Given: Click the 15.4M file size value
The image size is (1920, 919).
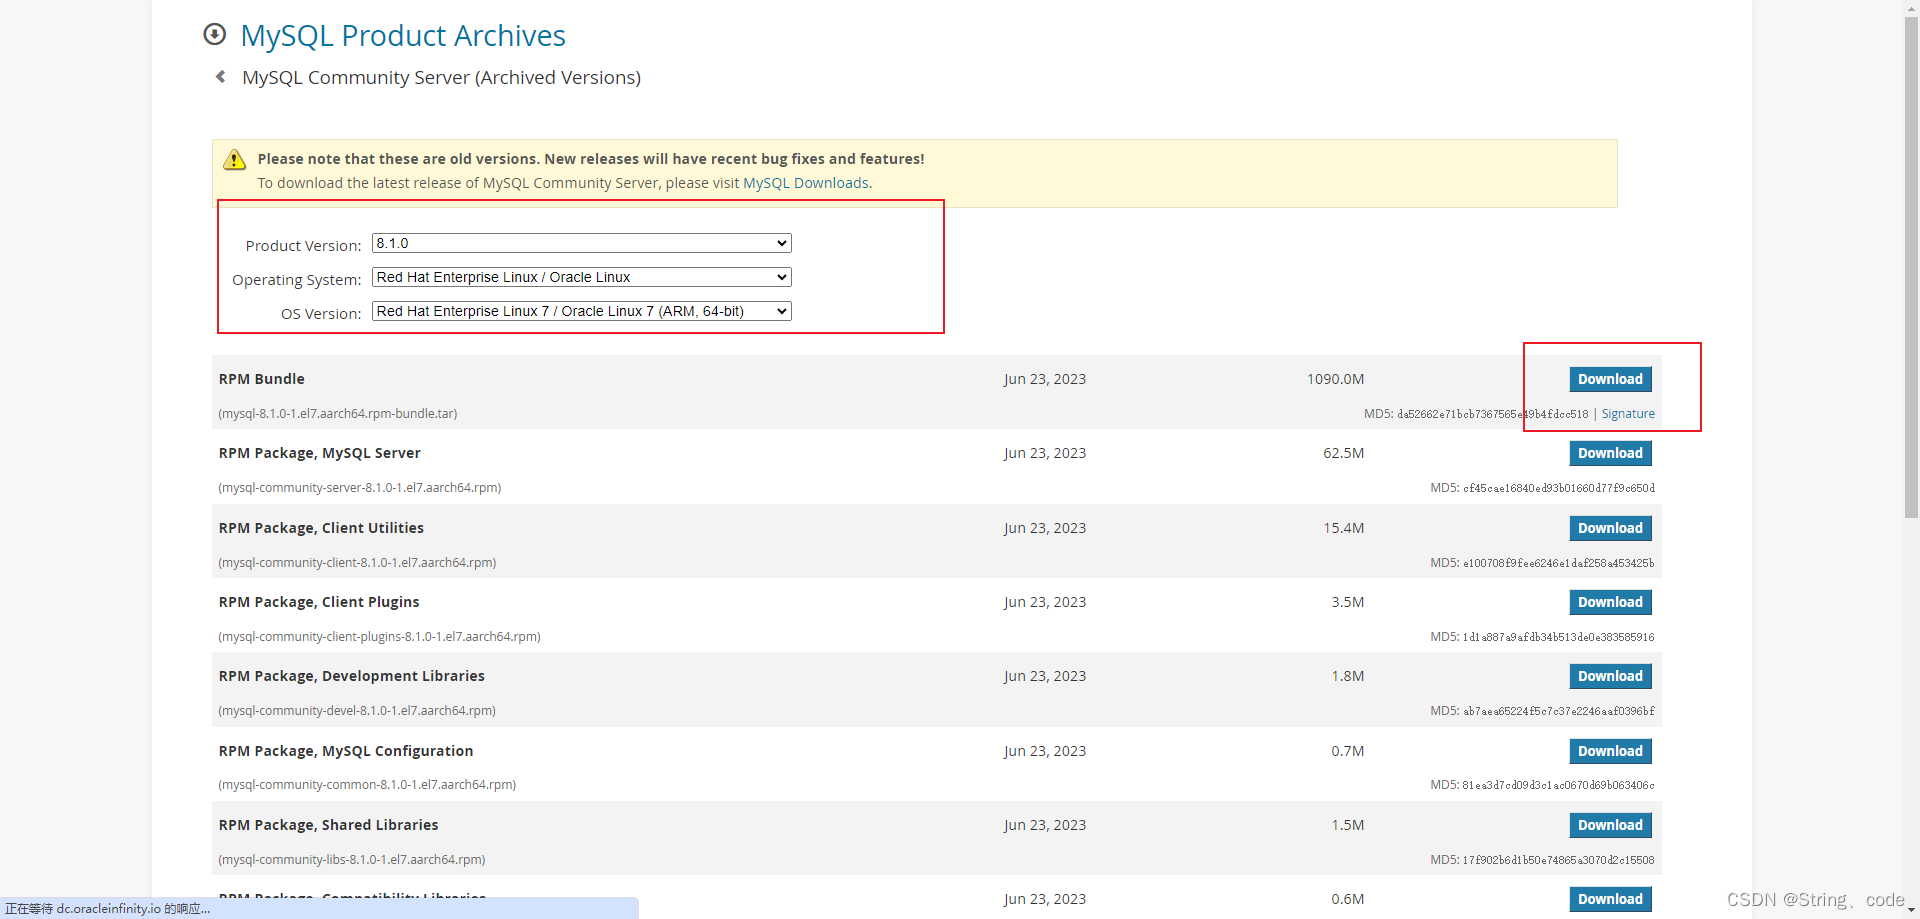Looking at the screenshot, I should pyautogui.click(x=1343, y=528).
